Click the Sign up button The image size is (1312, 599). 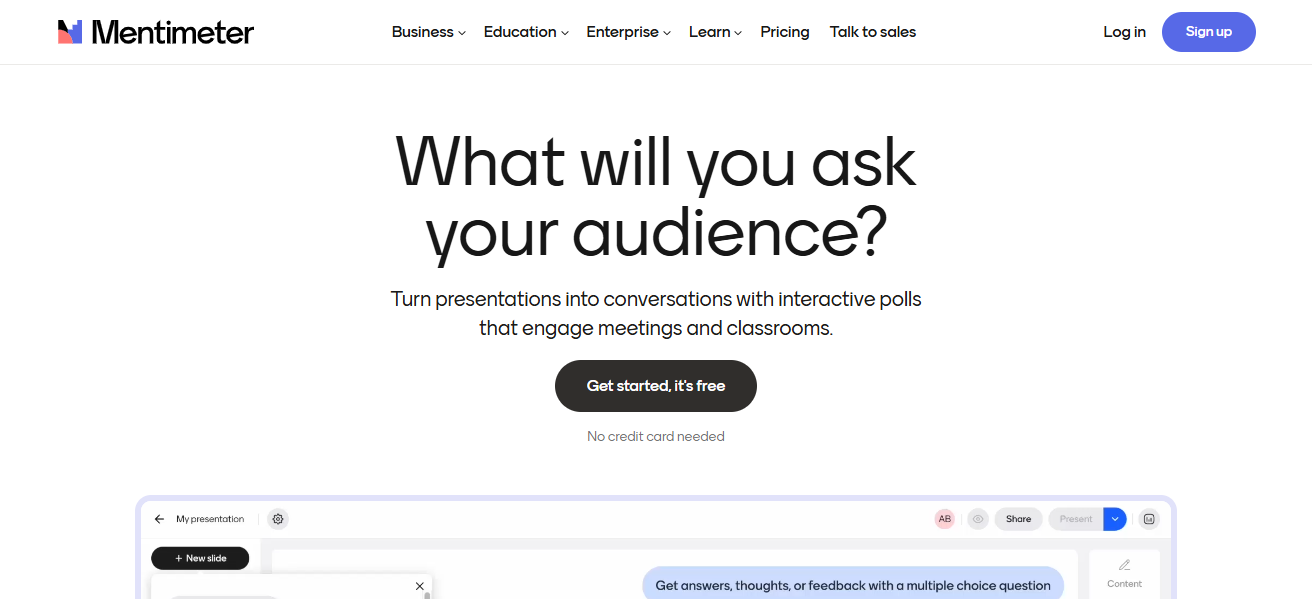click(1209, 32)
